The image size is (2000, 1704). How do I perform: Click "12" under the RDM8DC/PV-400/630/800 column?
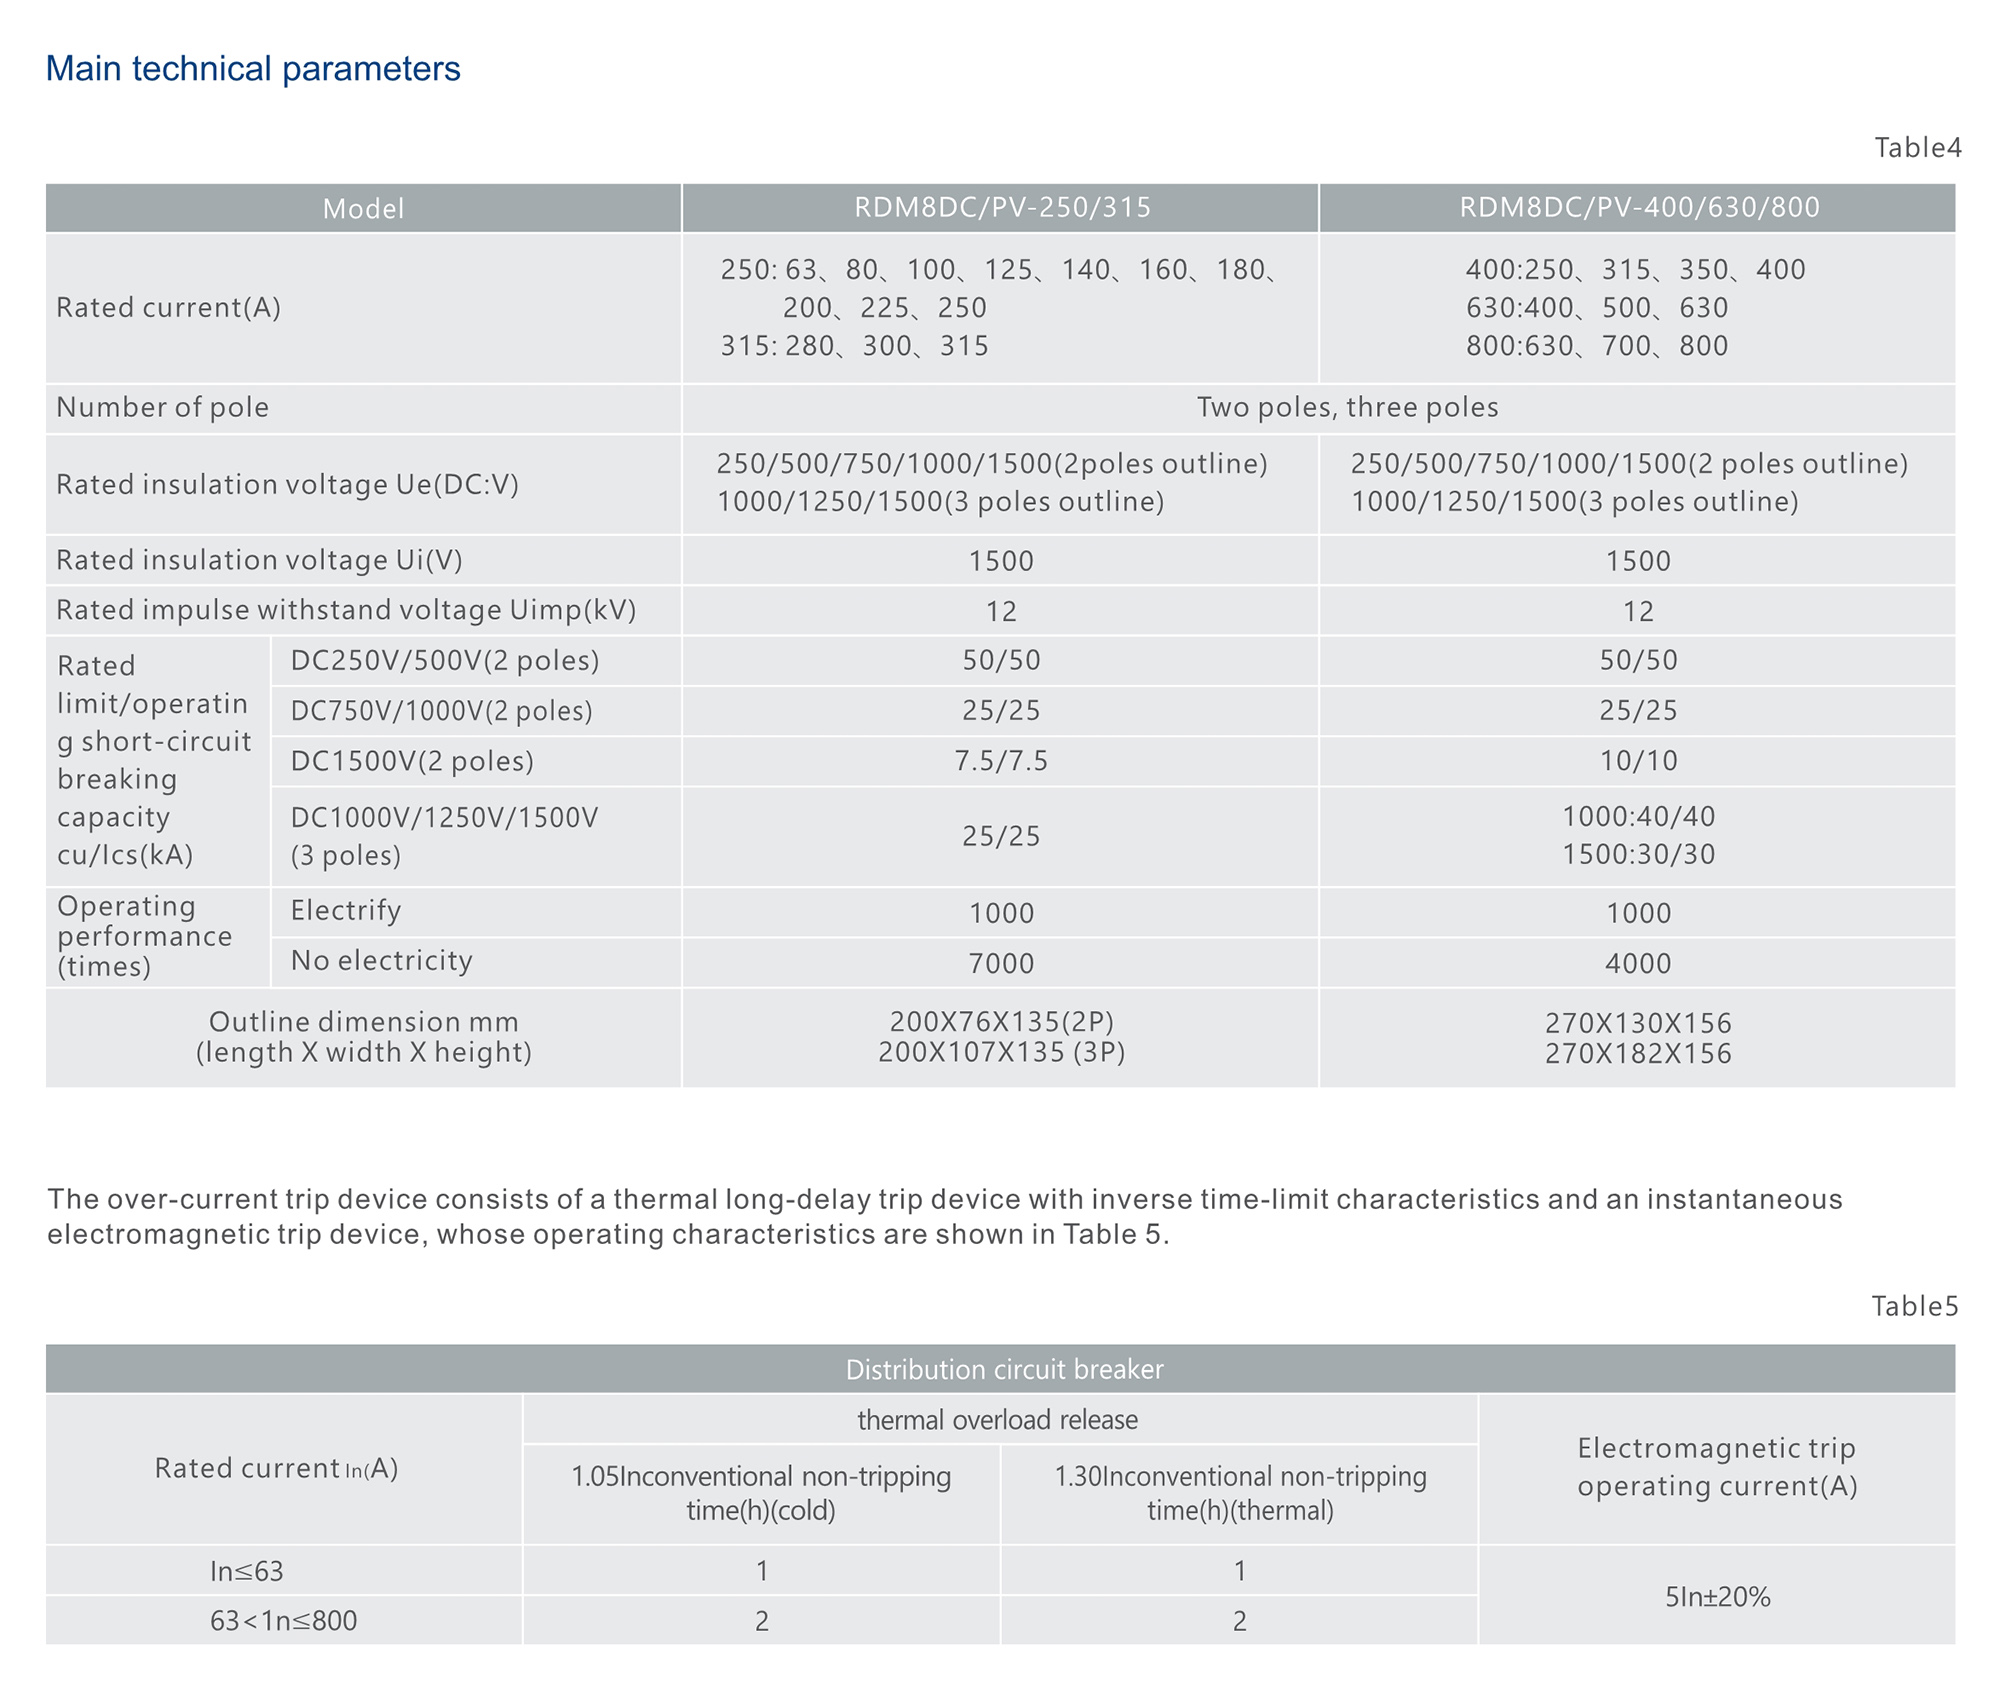[1638, 612]
